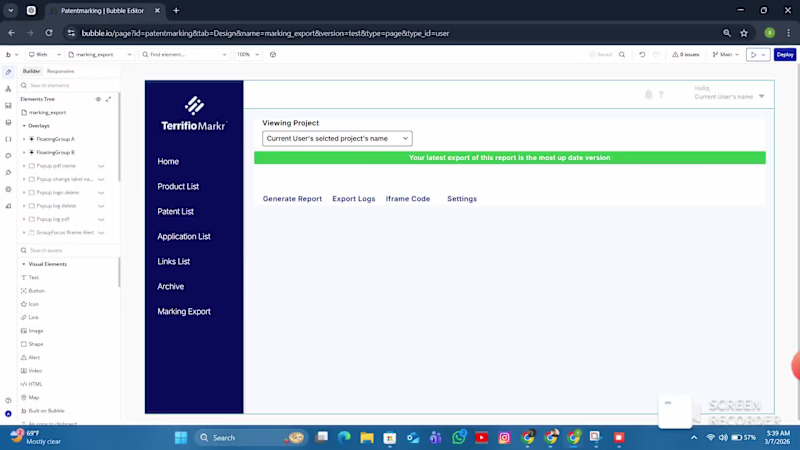Expand FloatingGroup A in elements tree

[23, 139]
